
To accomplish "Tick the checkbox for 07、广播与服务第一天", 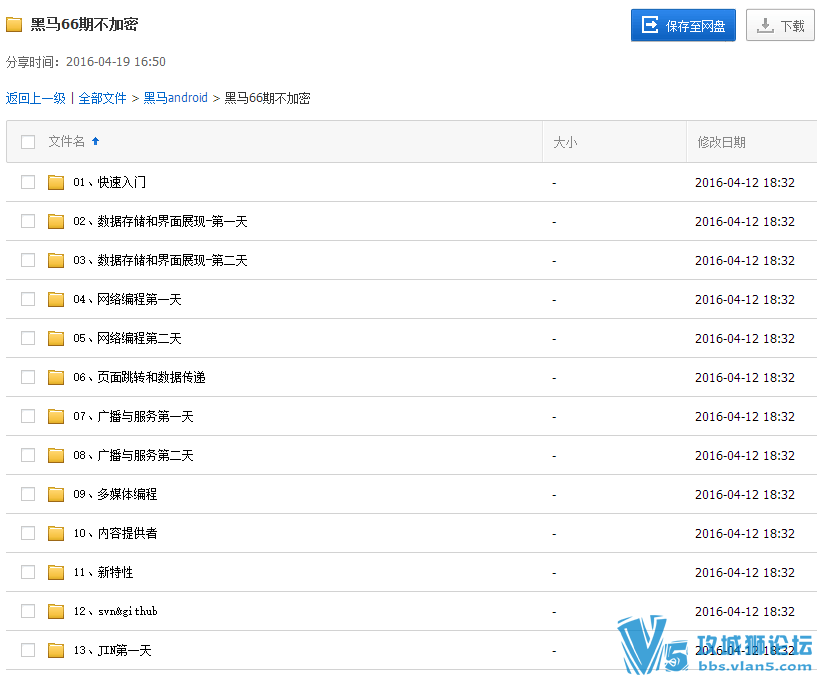I will point(28,416).
